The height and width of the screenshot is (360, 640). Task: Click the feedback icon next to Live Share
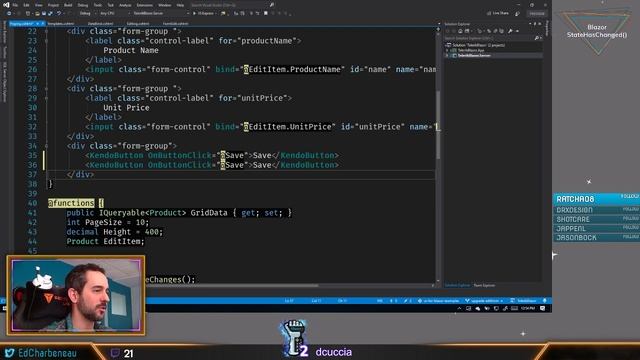518,13
